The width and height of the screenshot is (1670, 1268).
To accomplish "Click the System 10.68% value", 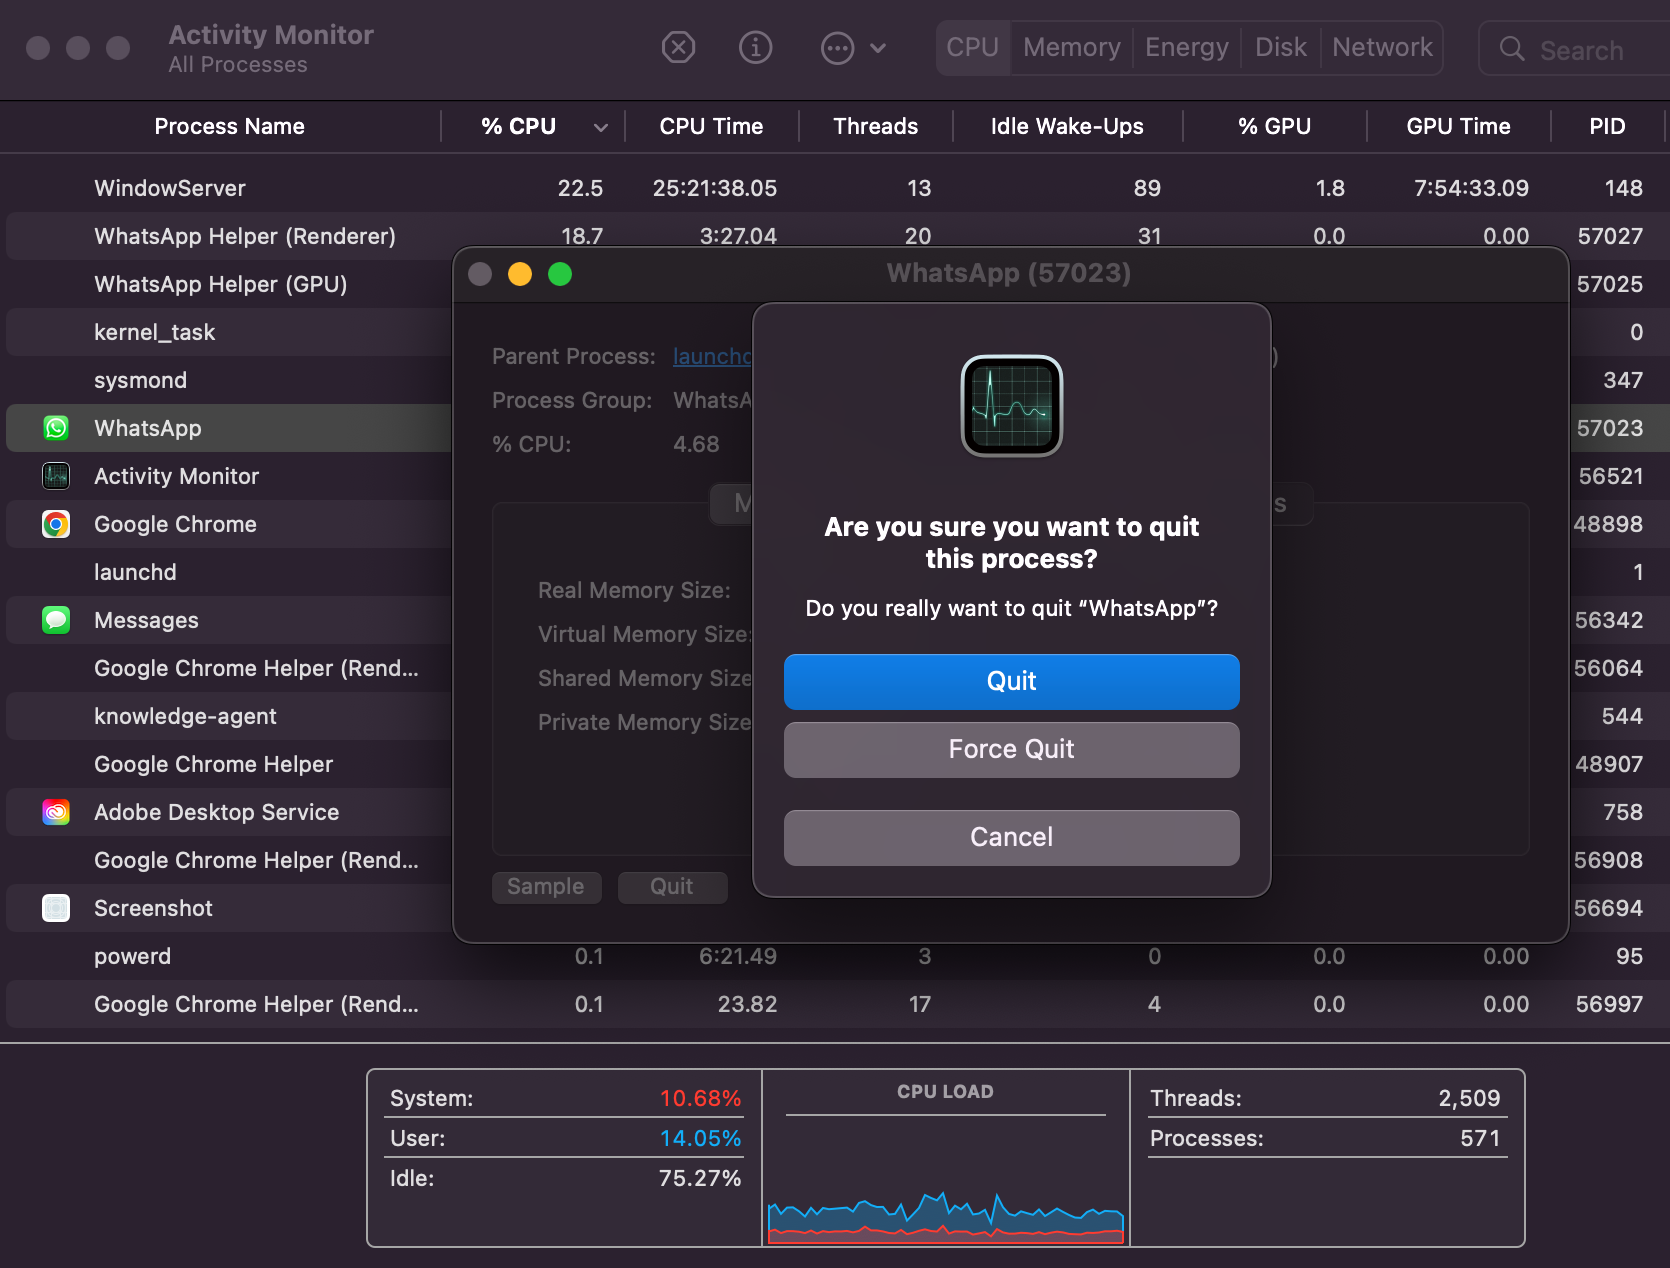I will coord(700,1098).
